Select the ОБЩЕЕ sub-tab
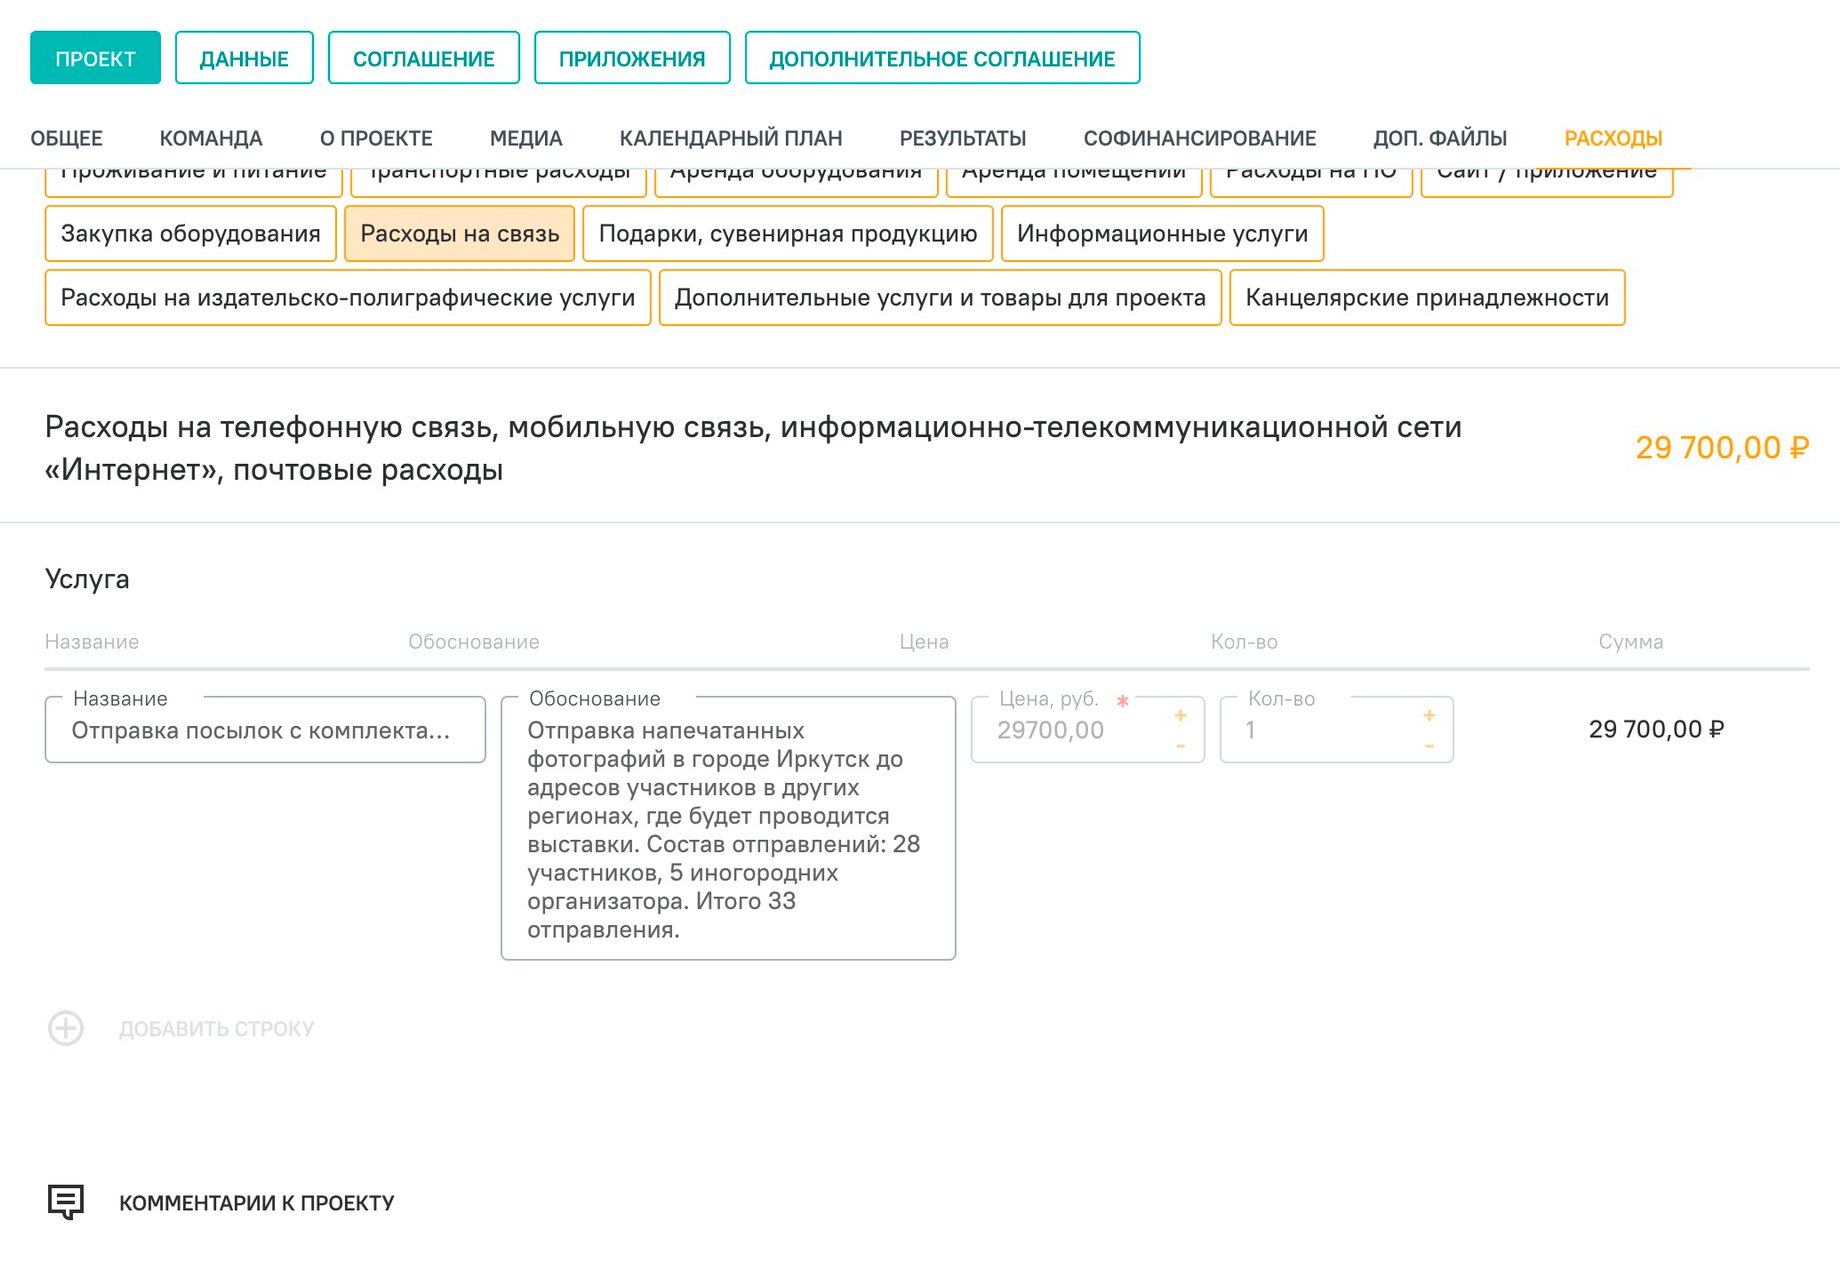The height and width of the screenshot is (1276, 1840). pos(66,138)
